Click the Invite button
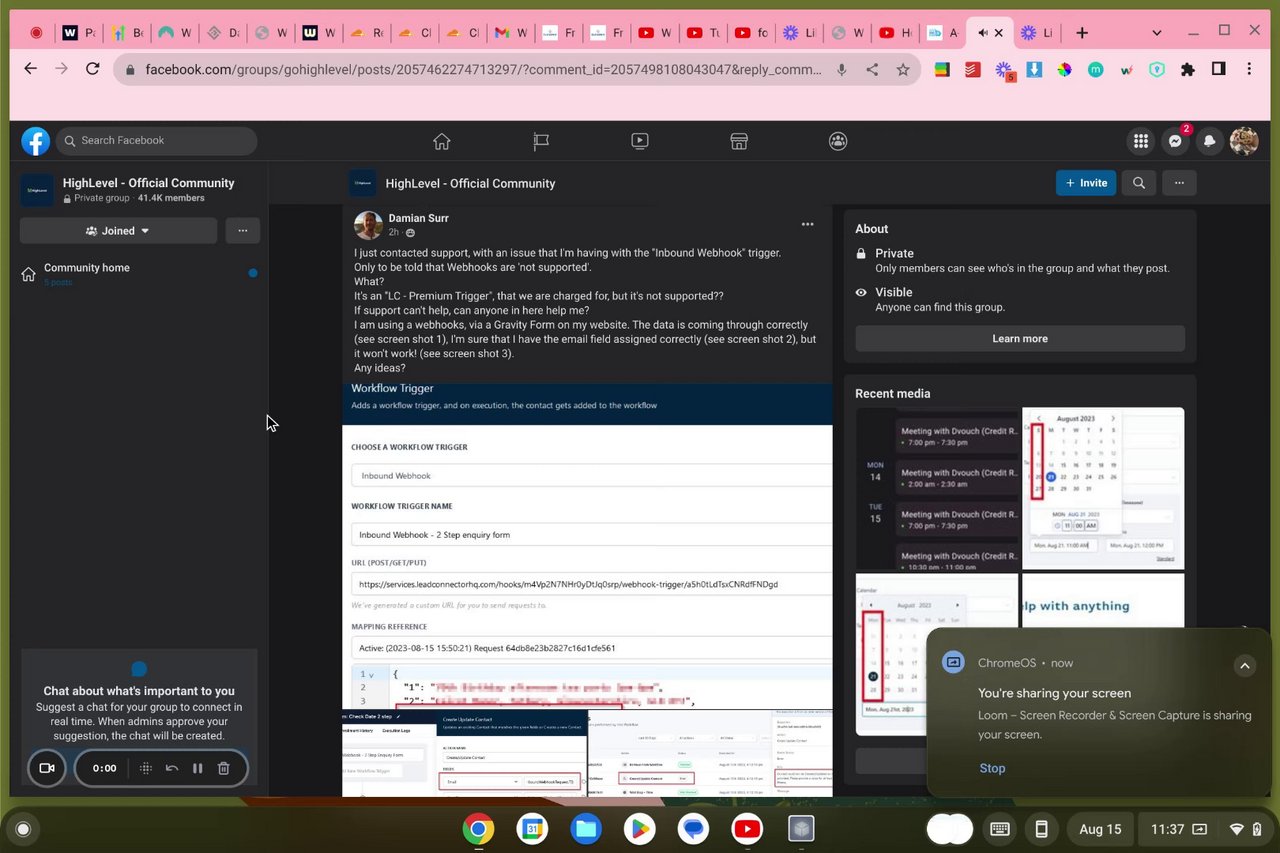The image size is (1280, 853). tap(1086, 183)
